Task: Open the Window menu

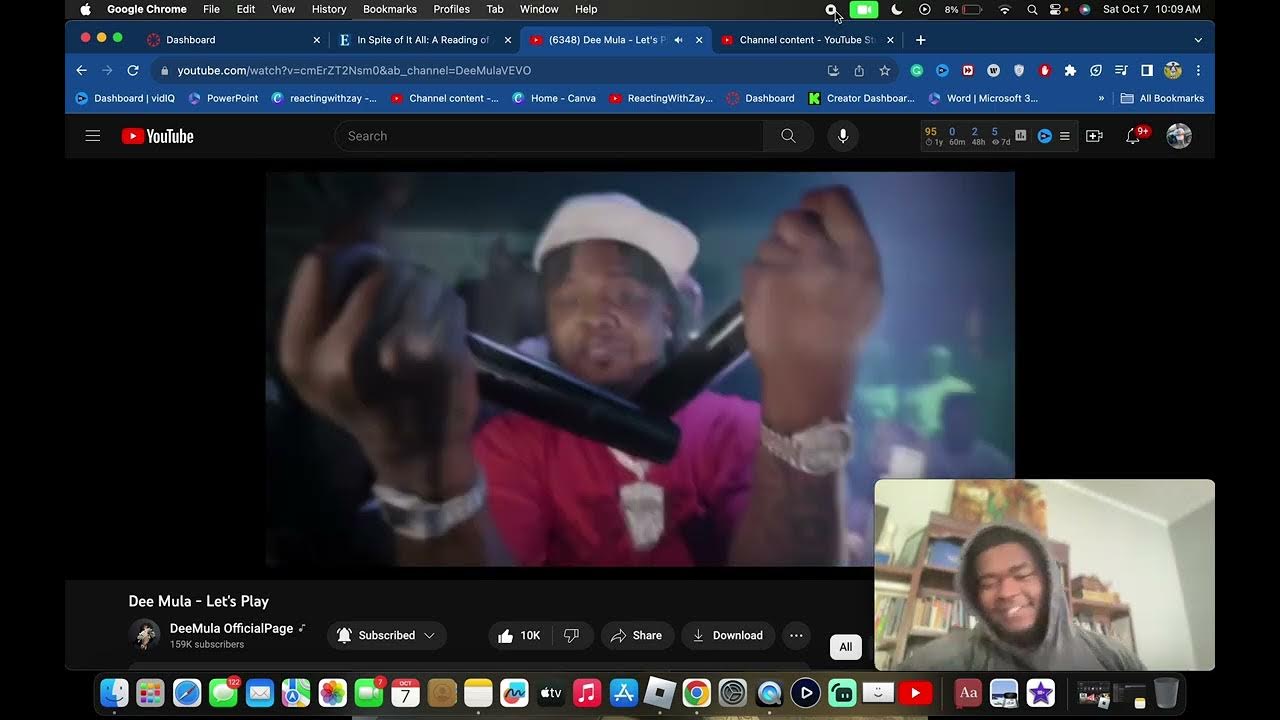Action: [539, 9]
